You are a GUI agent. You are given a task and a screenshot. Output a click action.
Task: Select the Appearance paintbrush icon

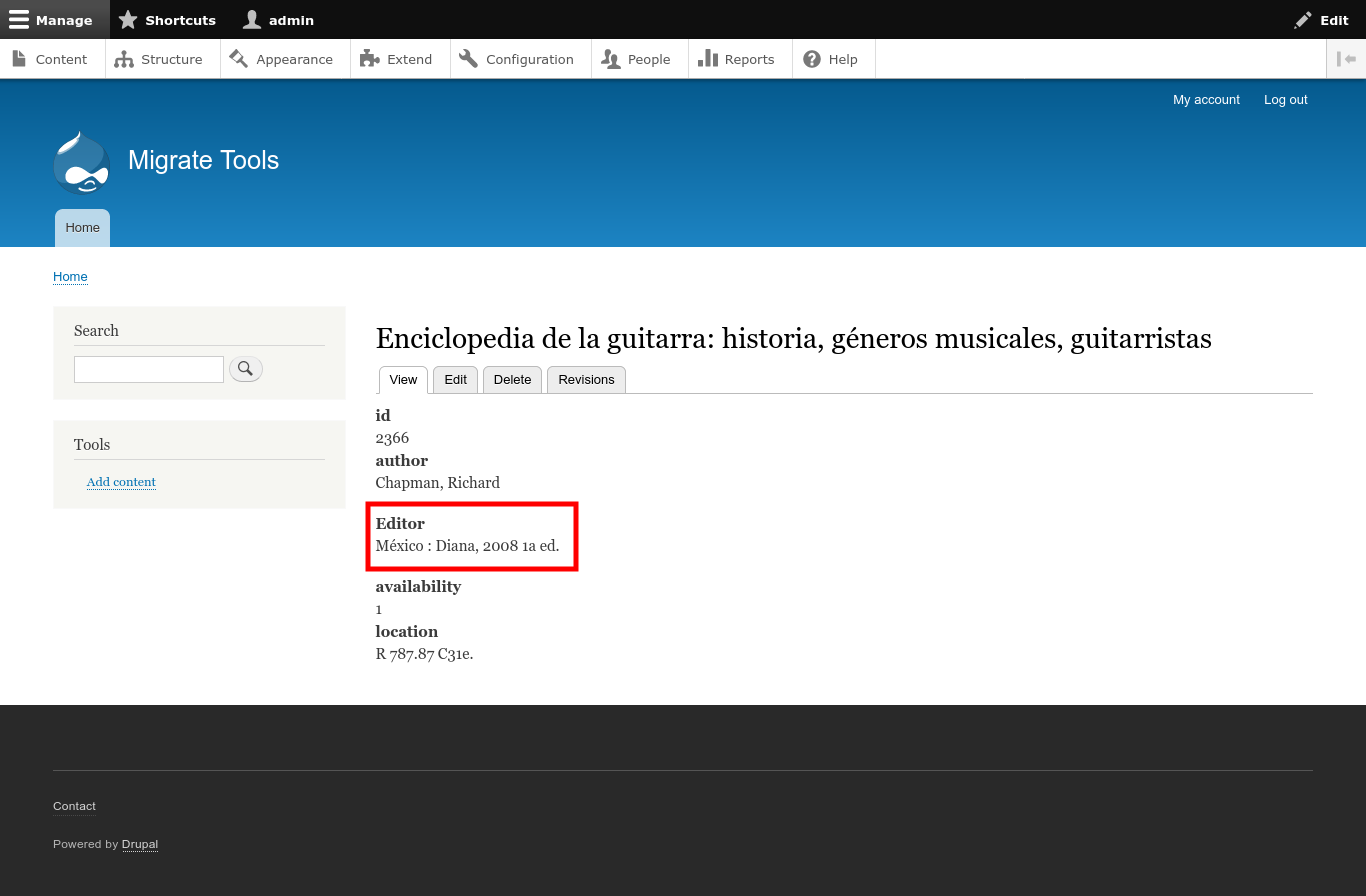(240, 59)
